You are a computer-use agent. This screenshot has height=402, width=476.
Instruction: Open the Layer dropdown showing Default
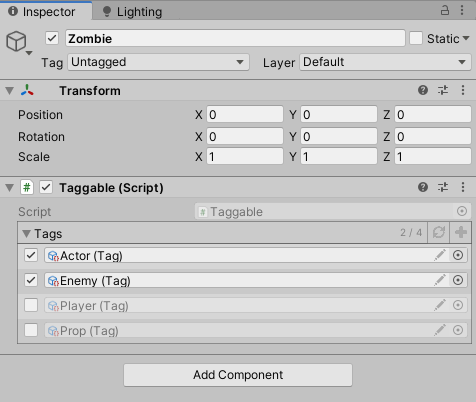tap(385, 62)
